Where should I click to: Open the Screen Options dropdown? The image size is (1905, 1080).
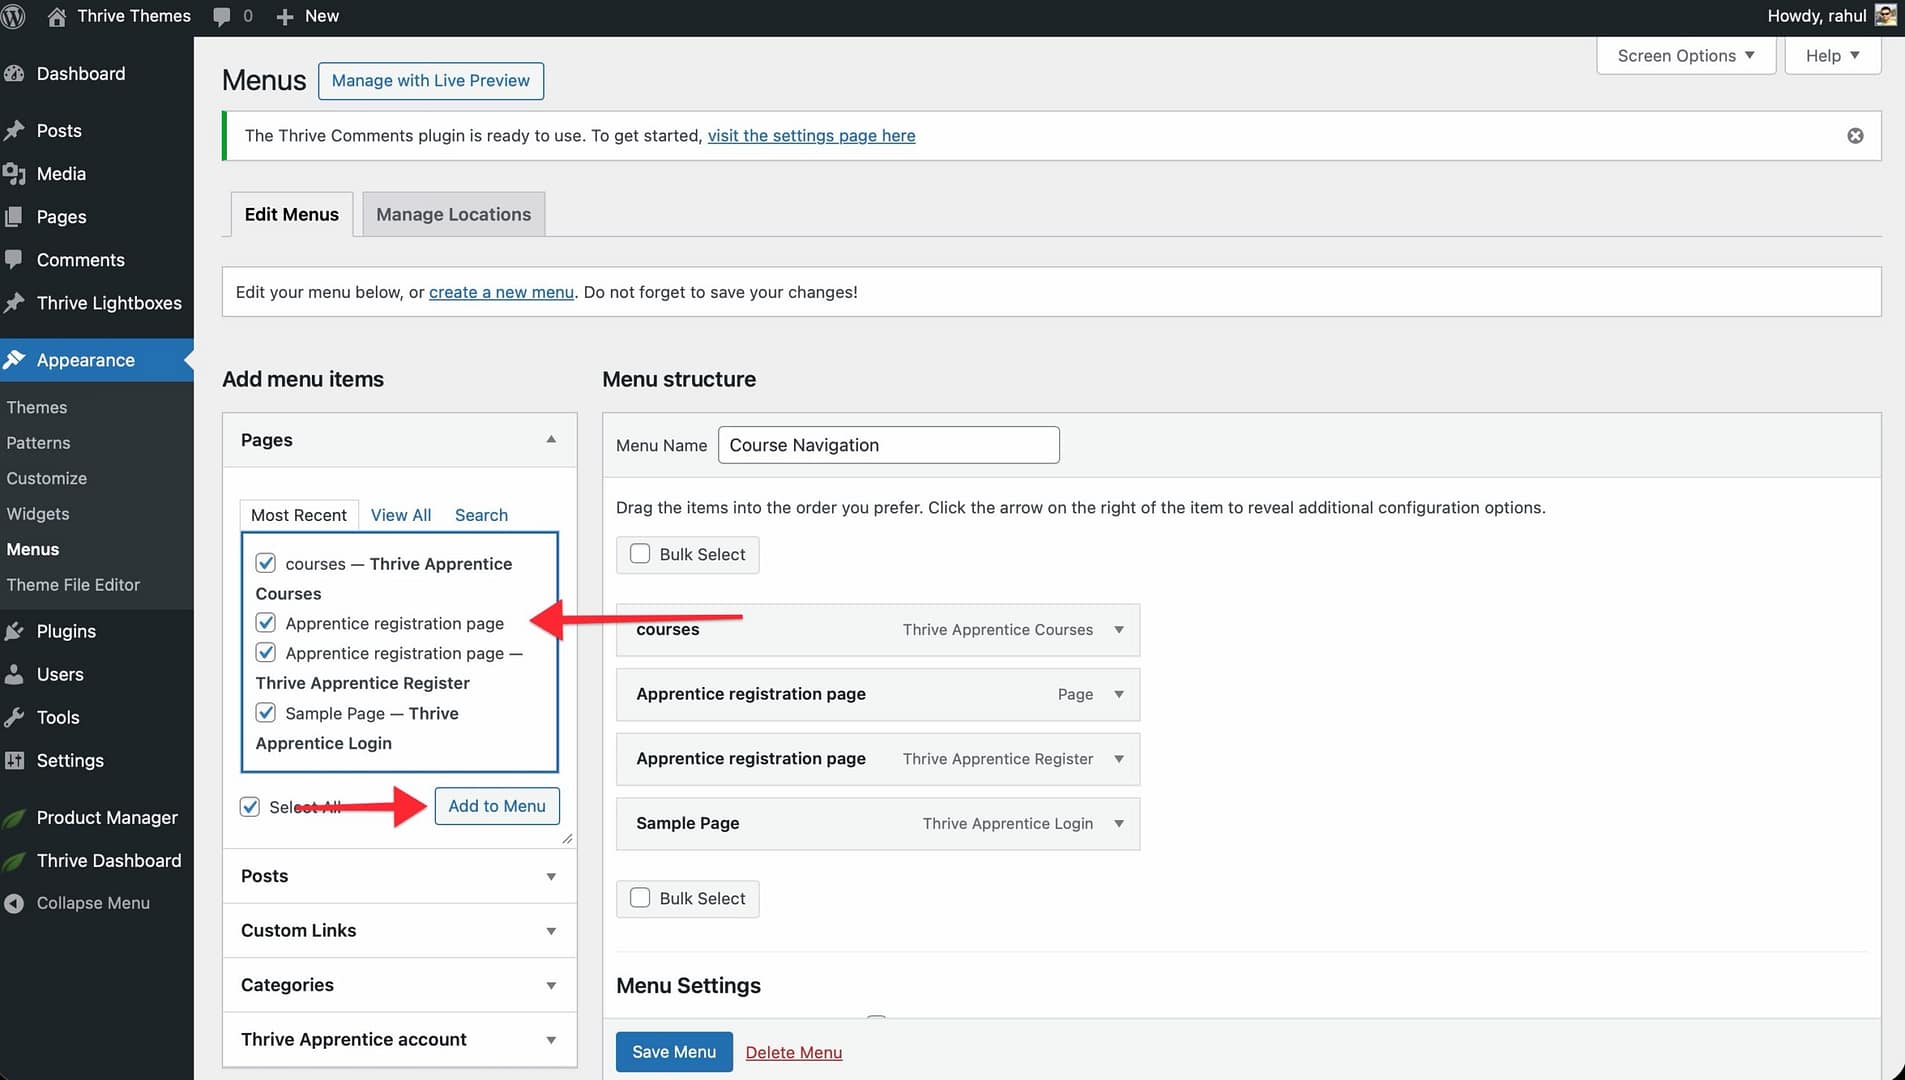click(x=1685, y=56)
